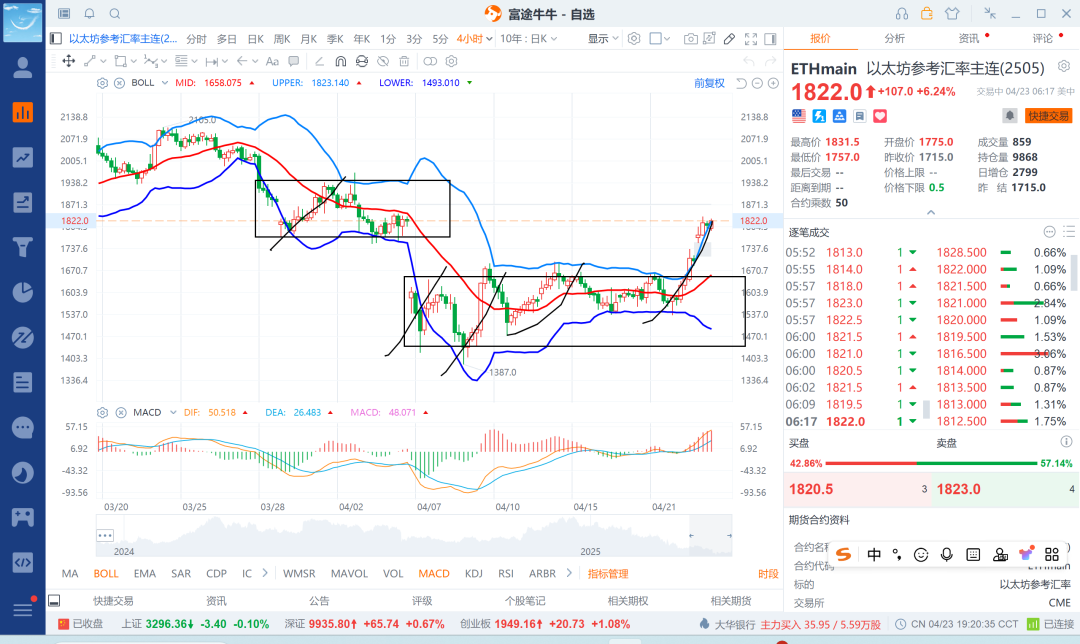Expand the MACD indicator dropdown arrow
Screen dimensions: 1080x644
tap(173, 413)
